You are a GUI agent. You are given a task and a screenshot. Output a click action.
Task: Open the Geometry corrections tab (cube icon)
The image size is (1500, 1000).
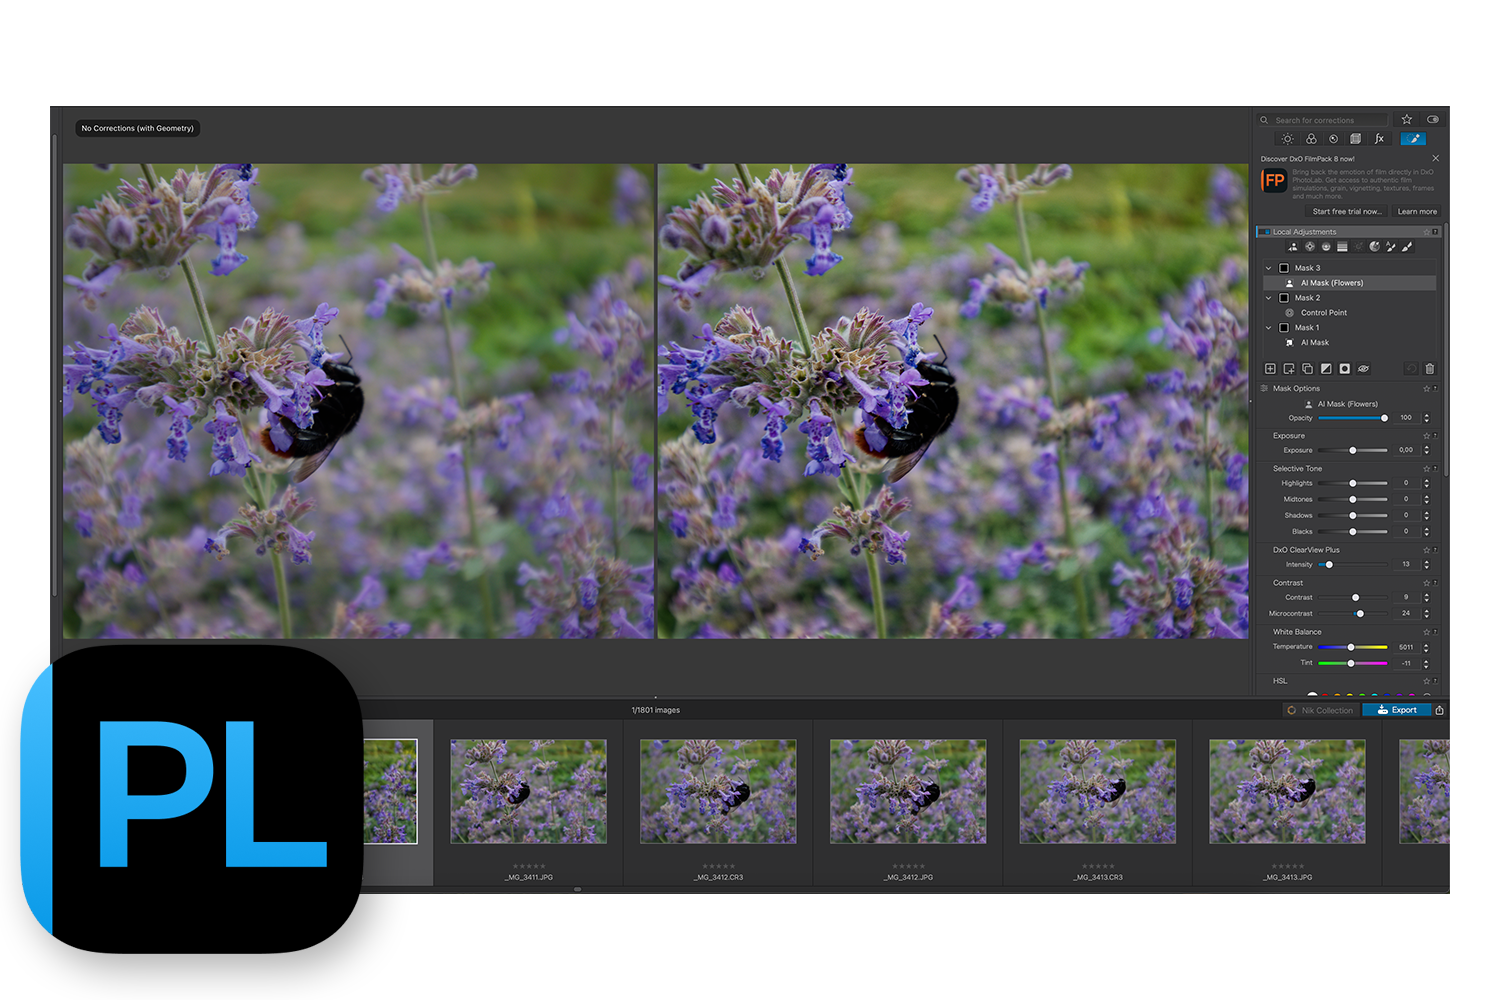click(x=1355, y=139)
